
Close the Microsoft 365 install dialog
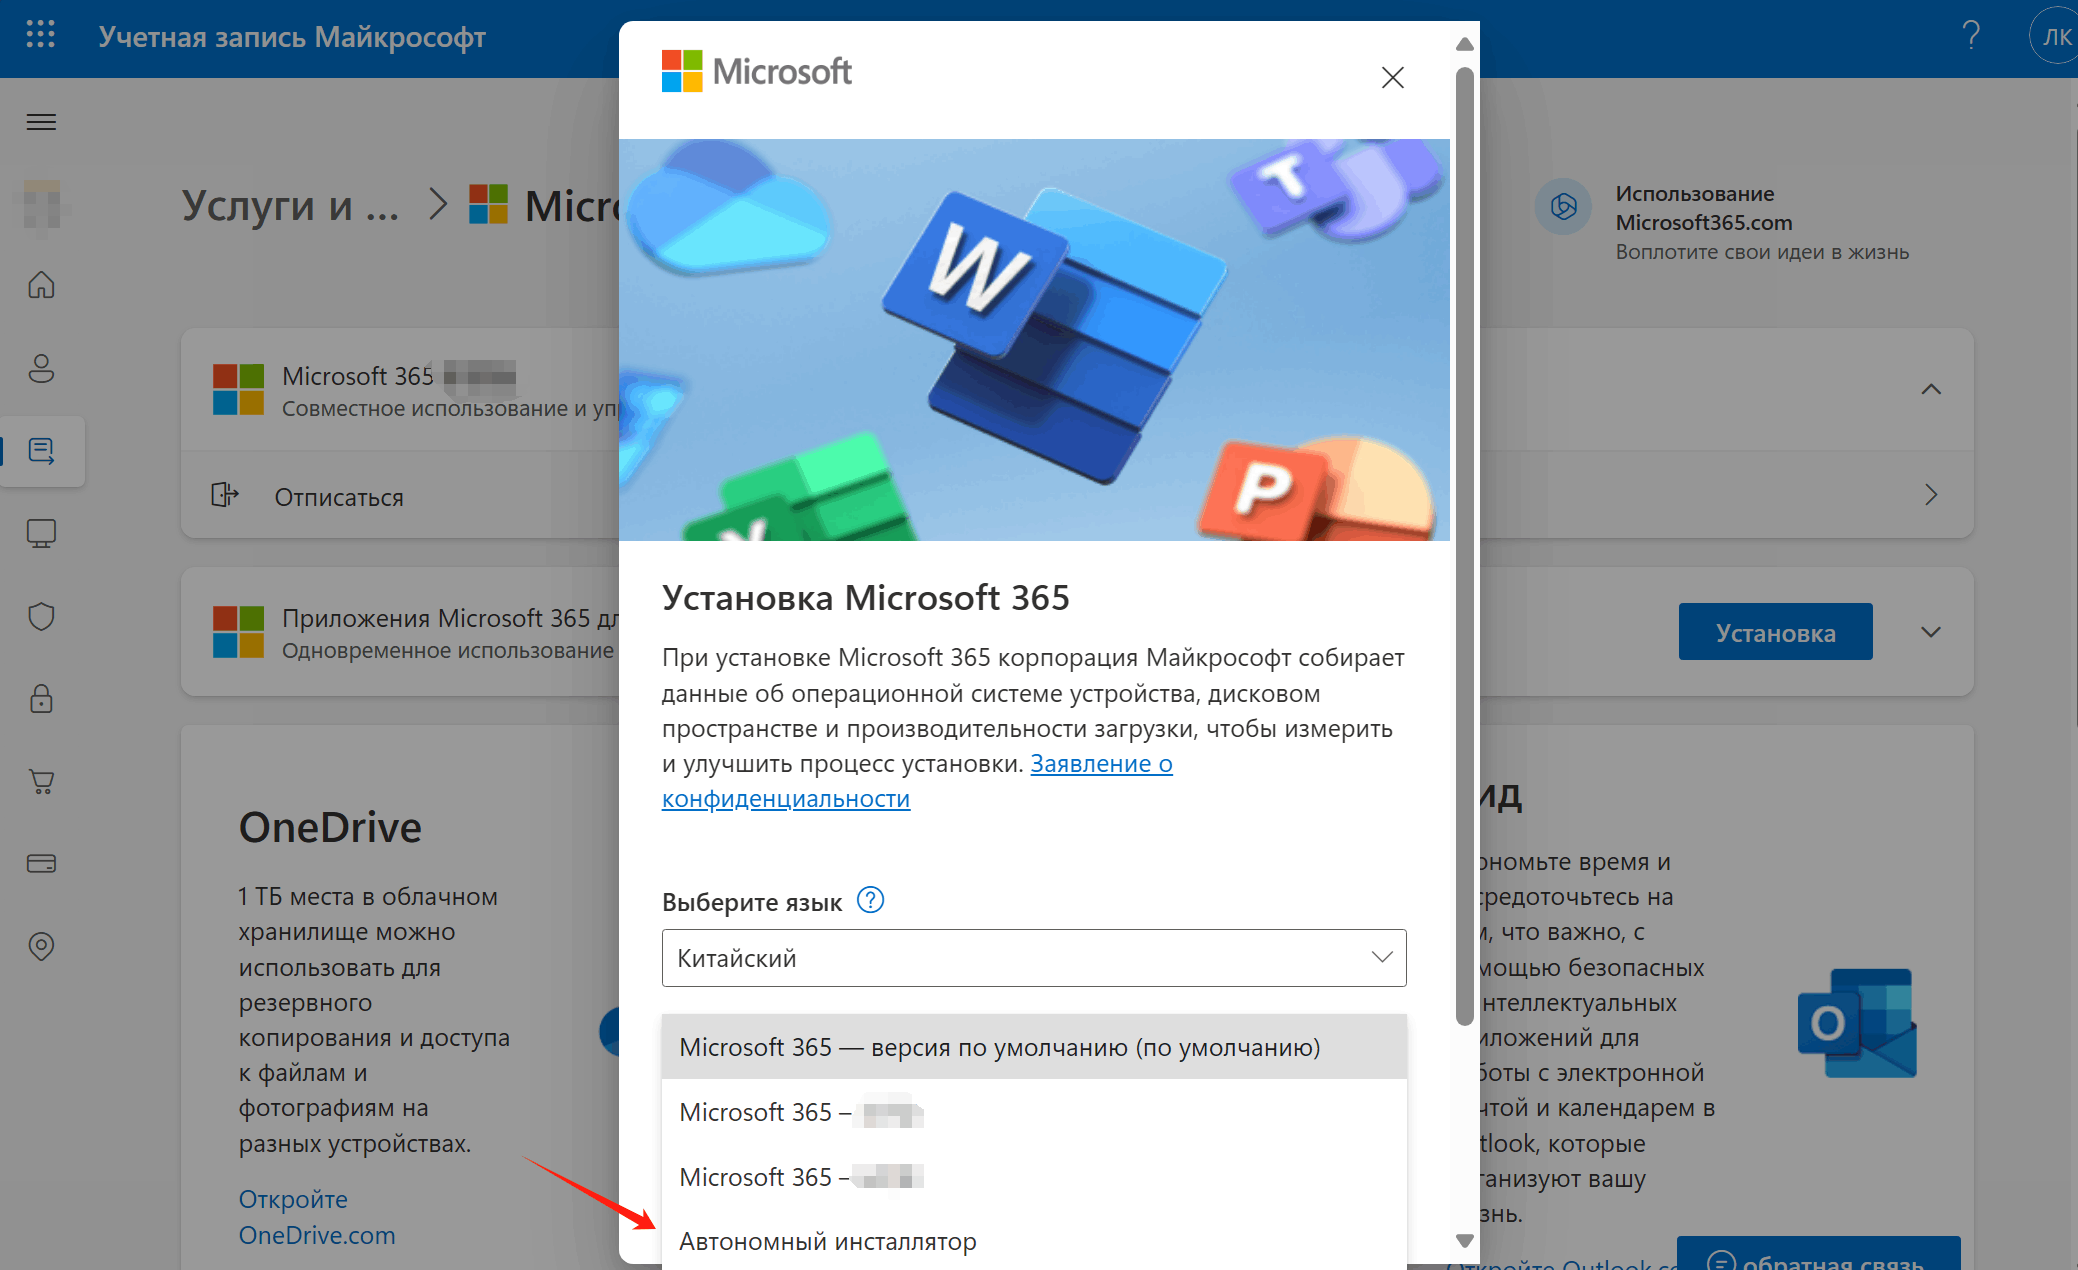pyautogui.click(x=1392, y=77)
